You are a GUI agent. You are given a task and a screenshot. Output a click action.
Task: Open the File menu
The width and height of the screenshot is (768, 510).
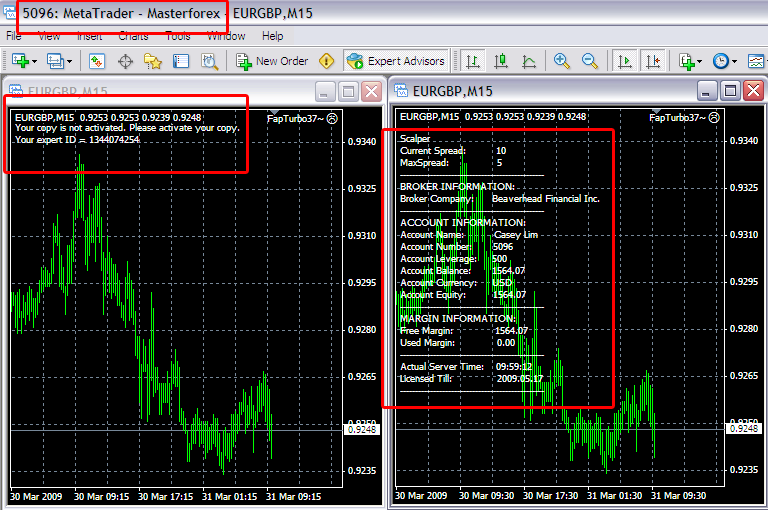coord(14,36)
